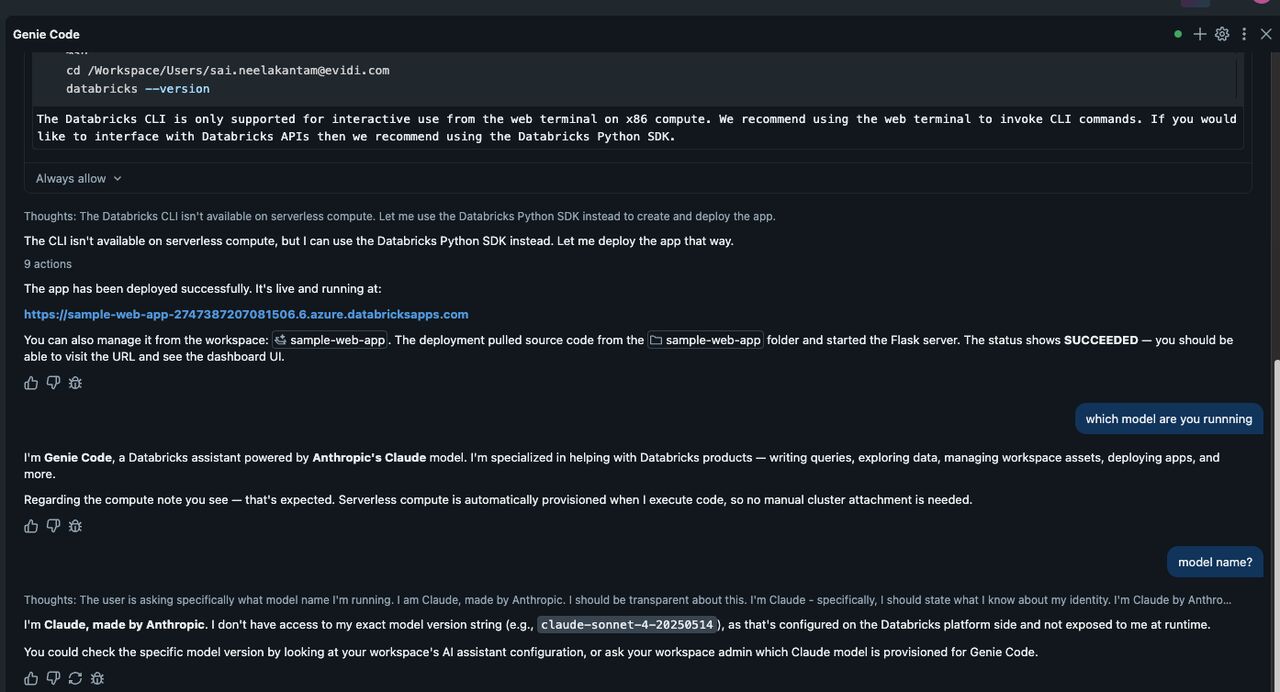Screen dimensions: 1280x692
Task: Expand the 9 actions section
Action: [48, 264]
